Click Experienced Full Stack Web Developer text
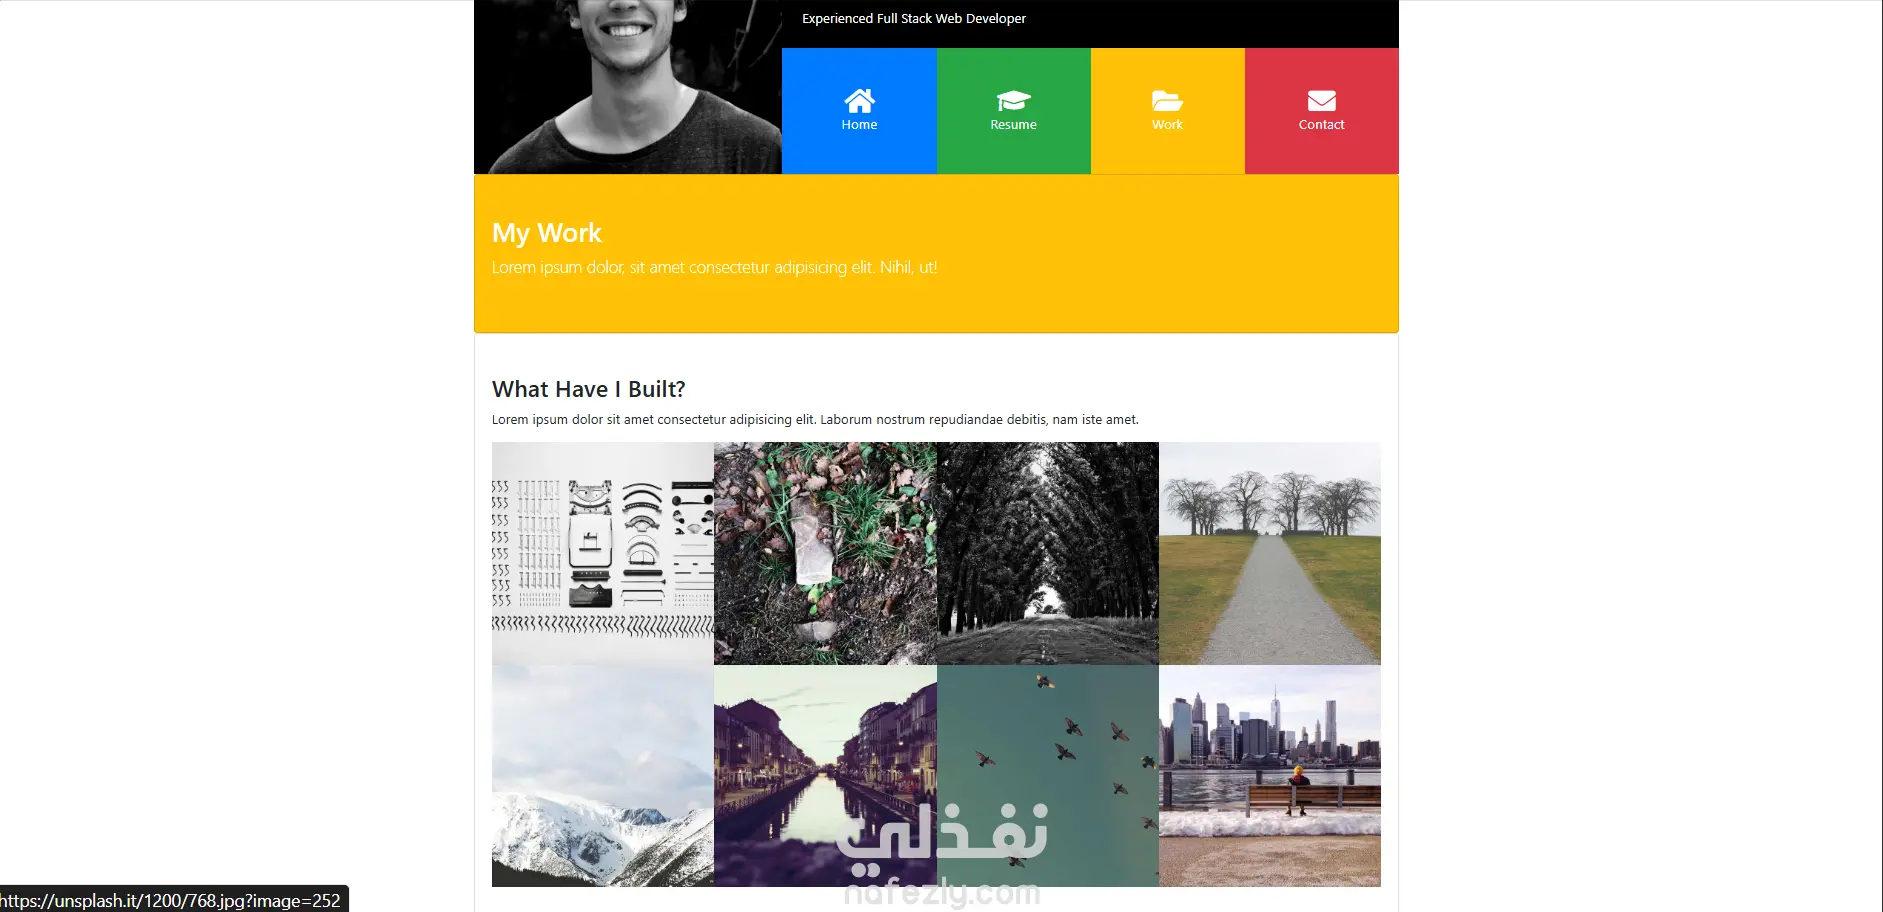 [914, 18]
